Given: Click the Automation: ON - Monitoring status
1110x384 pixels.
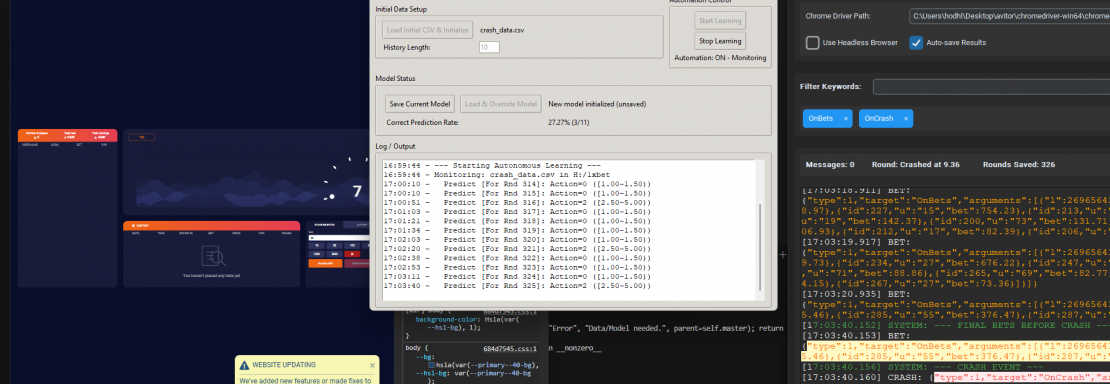Looking at the screenshot, I should tap(720, 57).
